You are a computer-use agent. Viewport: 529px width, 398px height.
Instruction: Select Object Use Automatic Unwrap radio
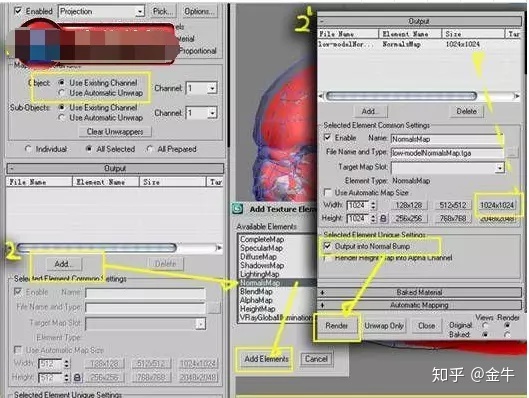click(61, 92)
